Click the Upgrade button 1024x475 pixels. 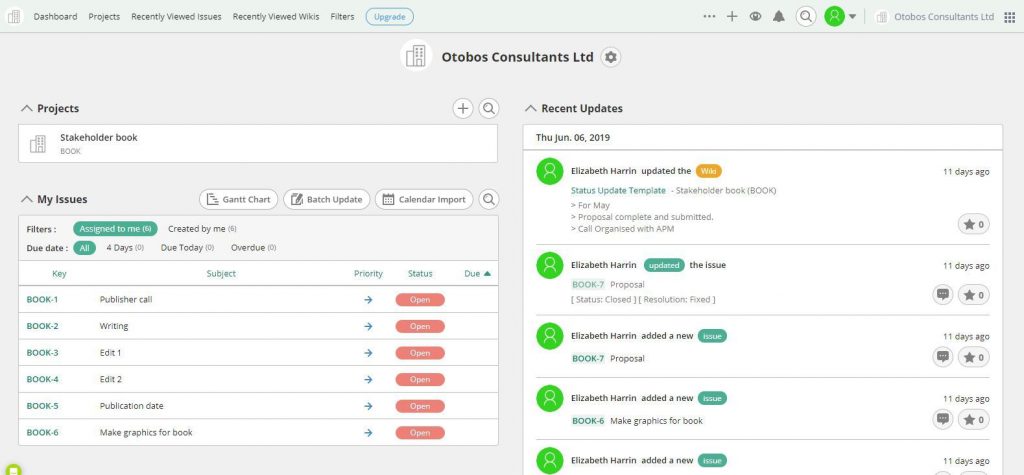[x=389, y=16]
